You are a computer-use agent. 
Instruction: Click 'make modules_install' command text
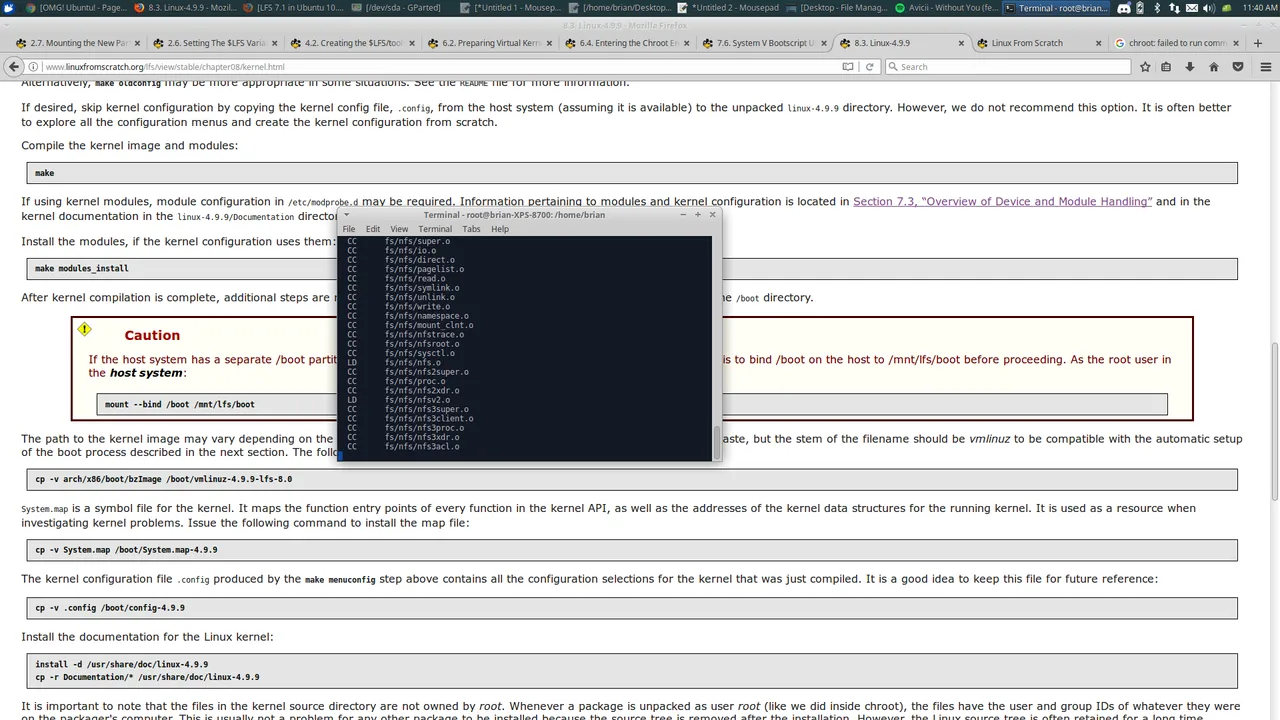tap(82, 268)
